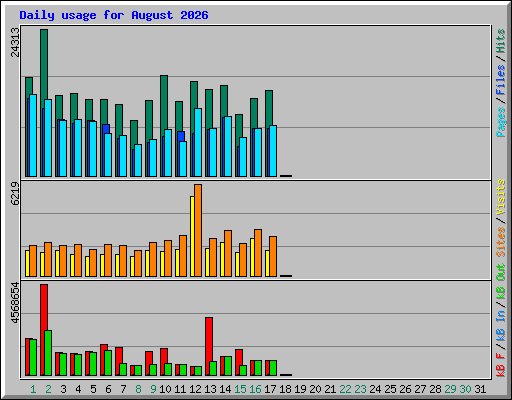This screenshot has width=512, height=400.
Task: Click day 9 on the x-axis
Action: [153, 389]
